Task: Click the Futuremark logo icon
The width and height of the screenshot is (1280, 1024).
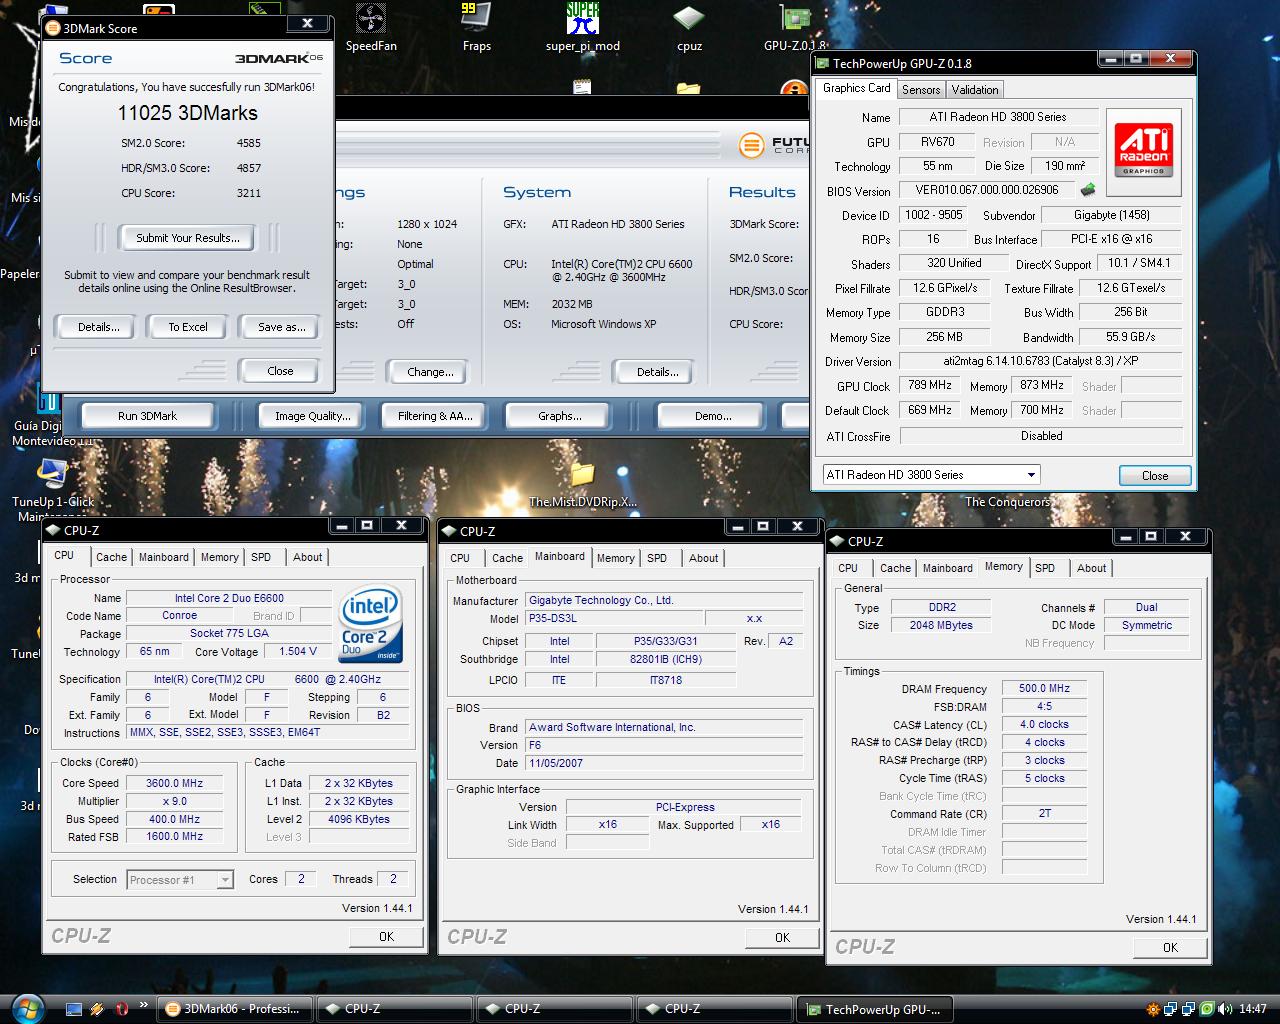Action: pyautogui.click(x=751, y=146)
